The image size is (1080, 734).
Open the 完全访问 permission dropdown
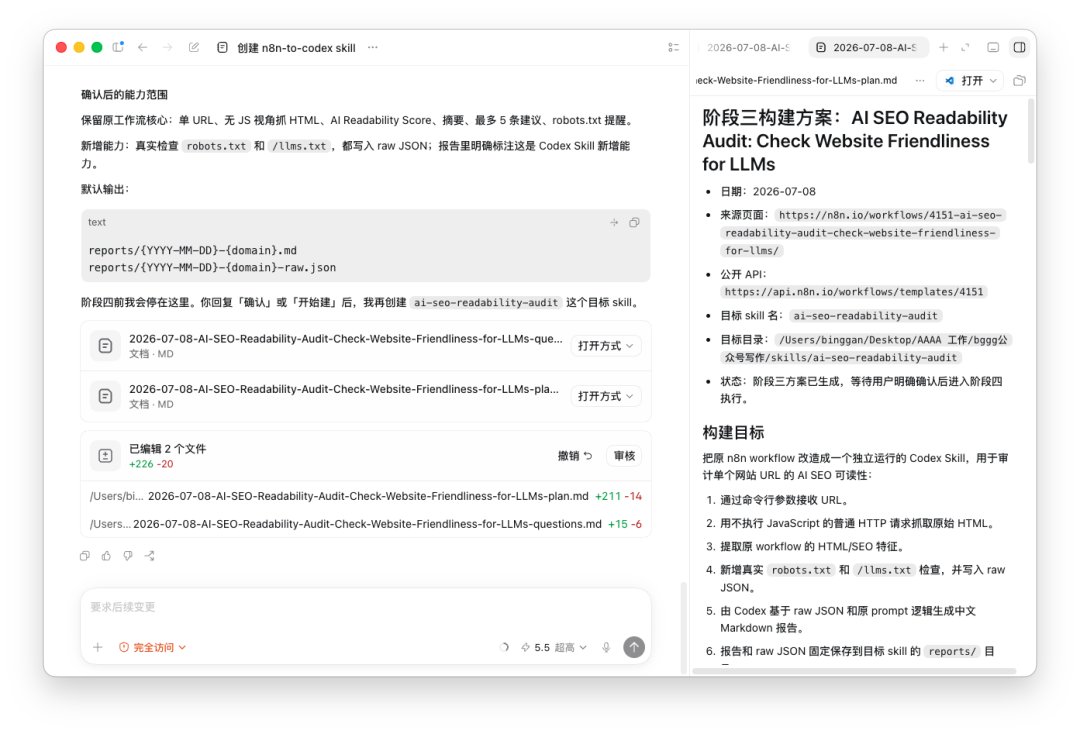[152, 647]
